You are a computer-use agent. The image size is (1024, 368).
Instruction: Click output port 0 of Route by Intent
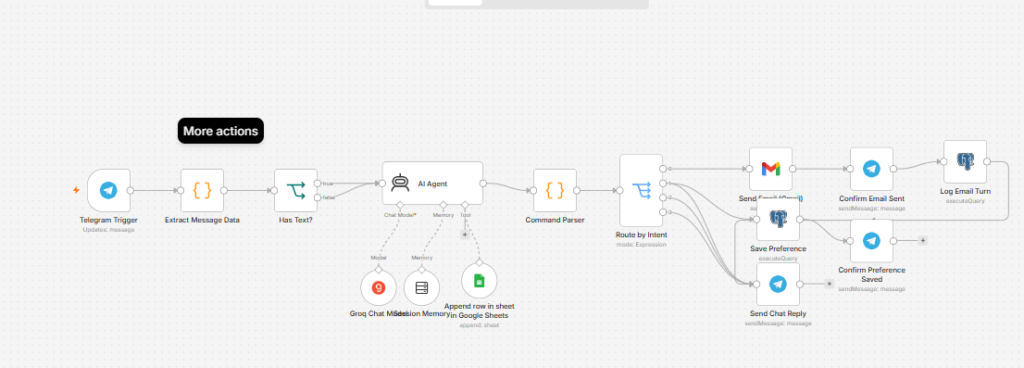coord(663,169)
